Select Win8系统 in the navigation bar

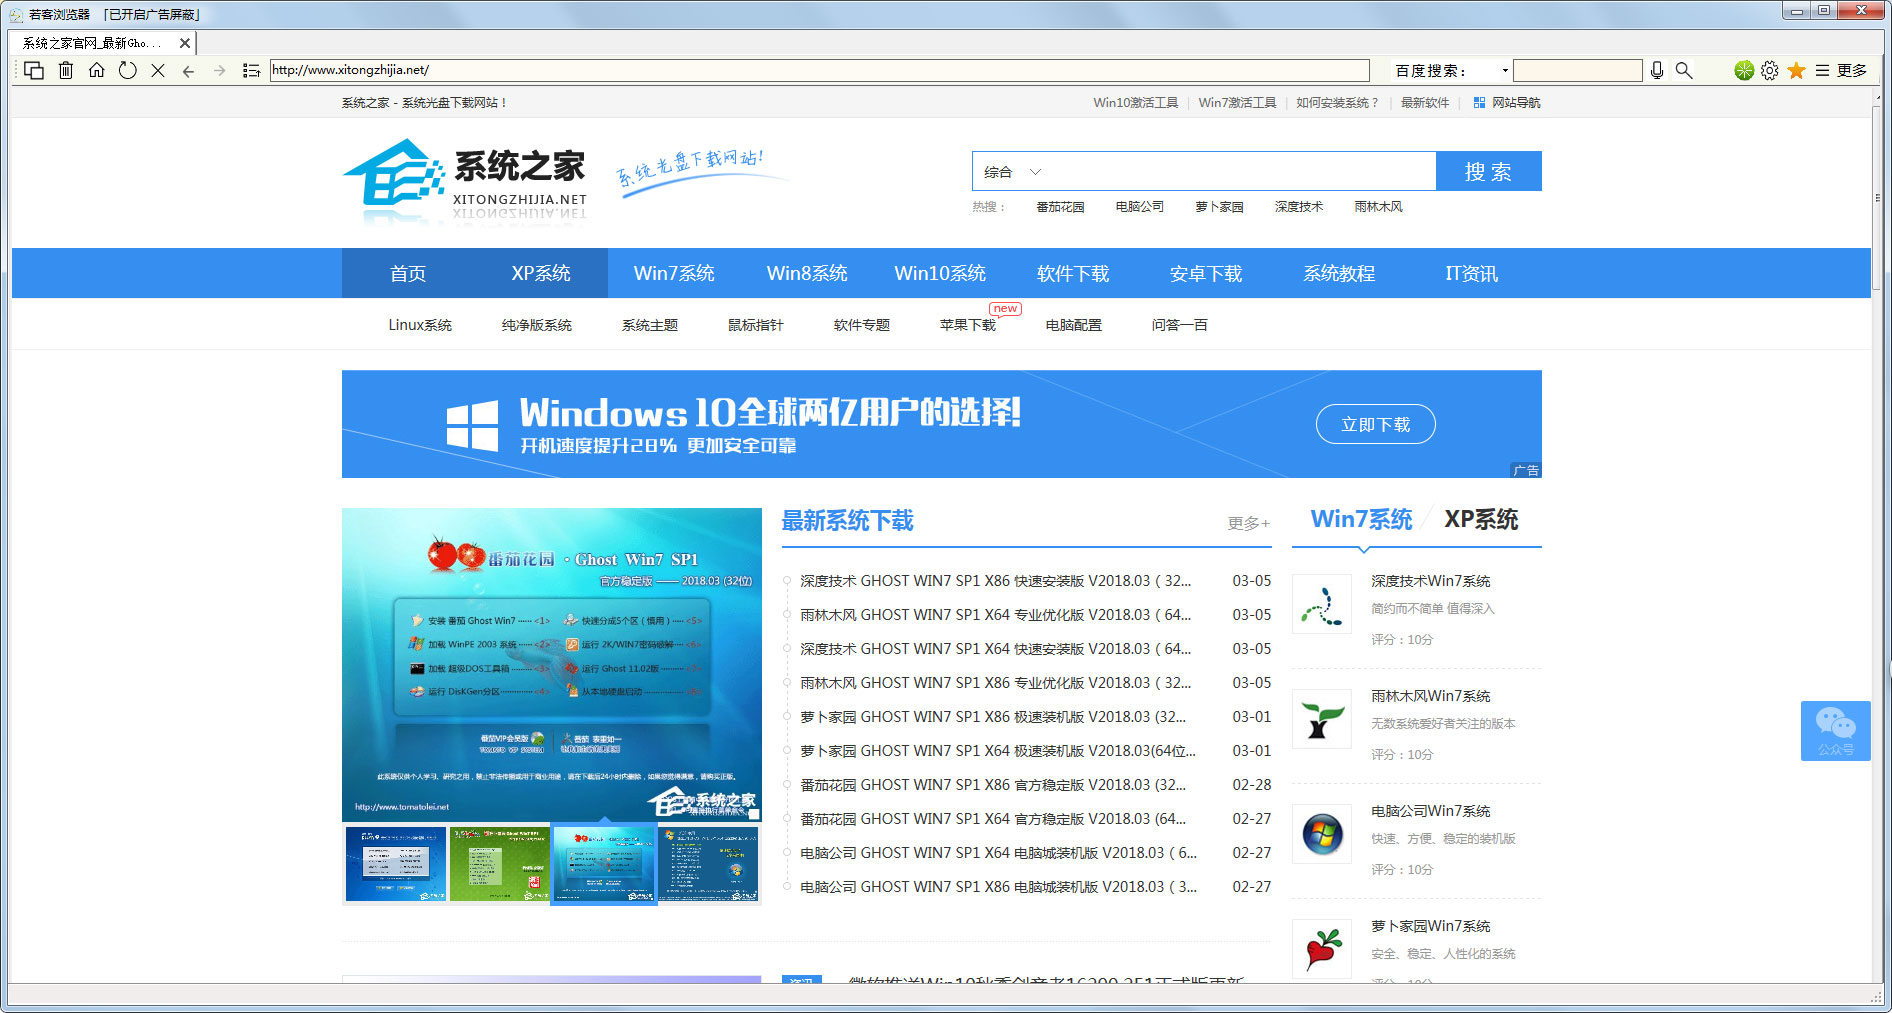[807, 273]
